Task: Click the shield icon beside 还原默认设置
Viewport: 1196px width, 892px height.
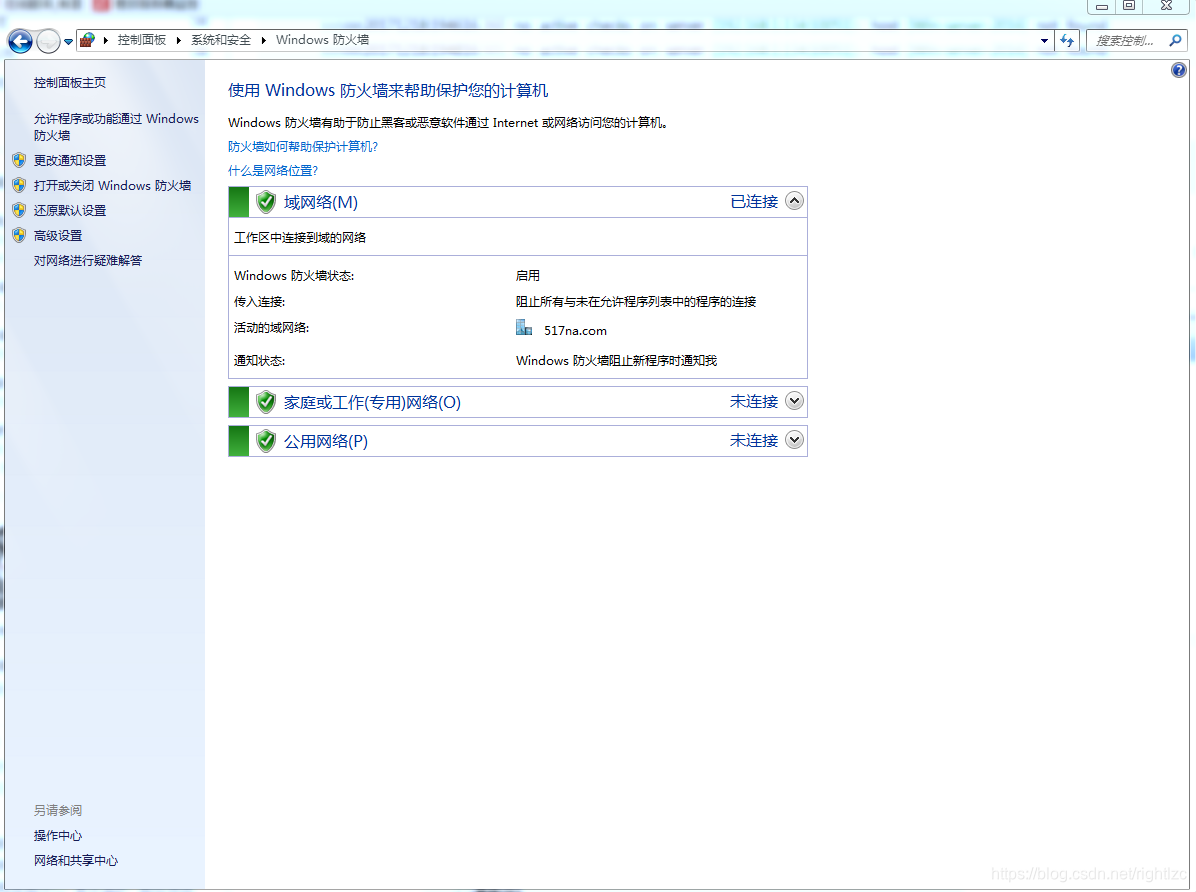Action: (x=19, y=210)
